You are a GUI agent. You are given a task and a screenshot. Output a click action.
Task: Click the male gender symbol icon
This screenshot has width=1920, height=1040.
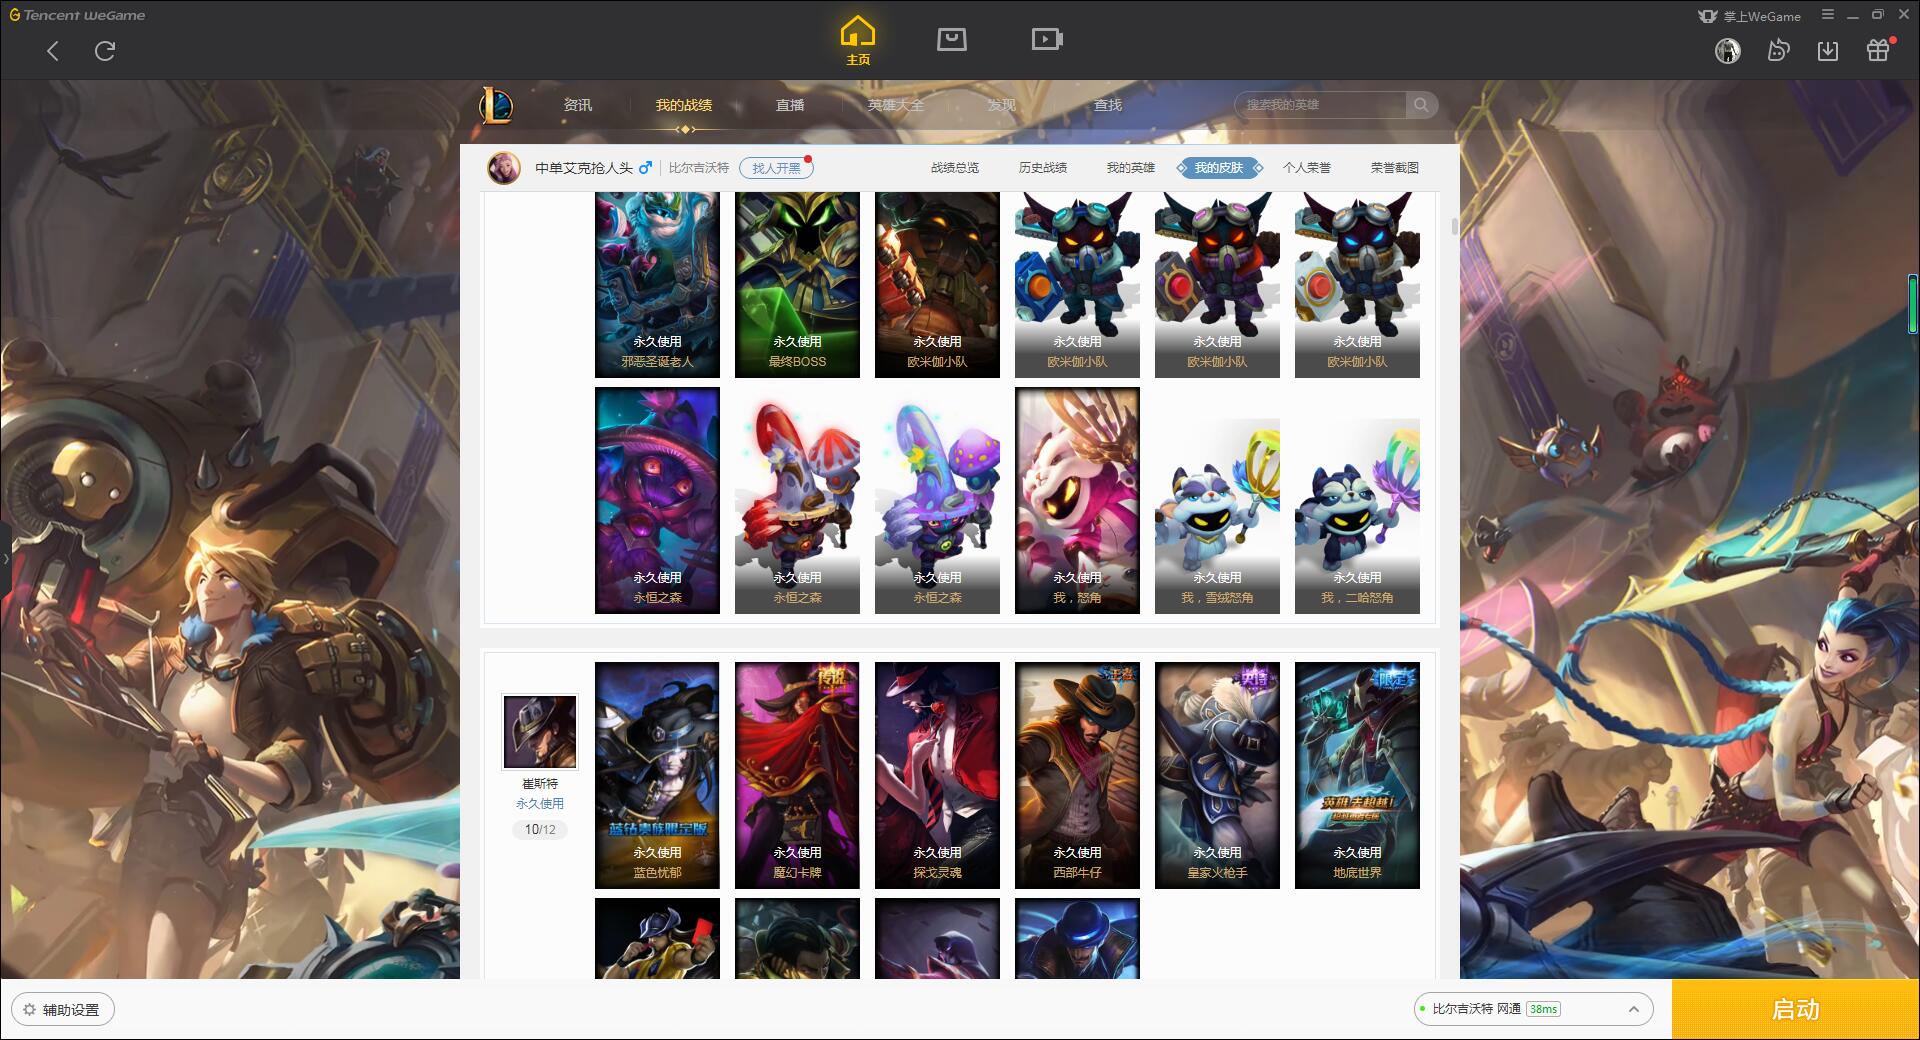[x=645, y=167]
